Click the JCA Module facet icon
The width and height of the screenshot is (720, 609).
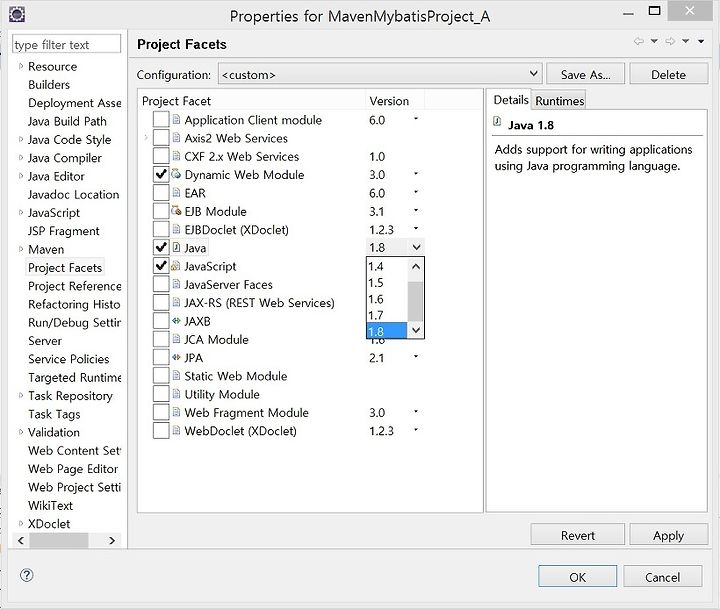[x=176, y=339]
